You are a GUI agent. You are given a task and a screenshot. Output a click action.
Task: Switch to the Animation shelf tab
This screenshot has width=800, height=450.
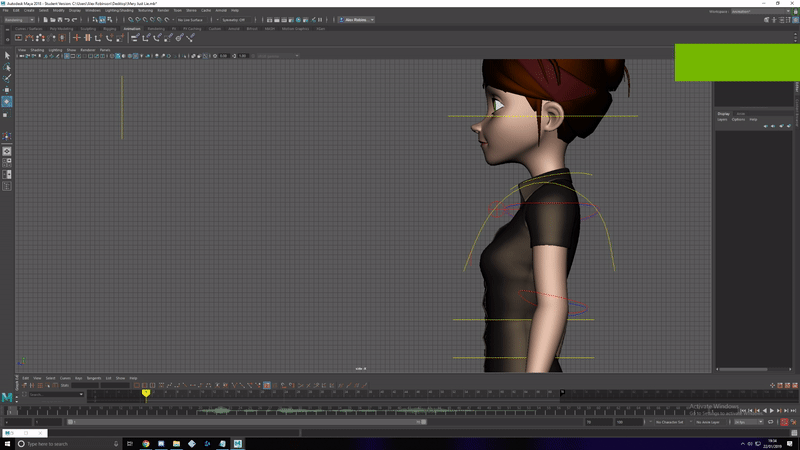coord(132,29)
